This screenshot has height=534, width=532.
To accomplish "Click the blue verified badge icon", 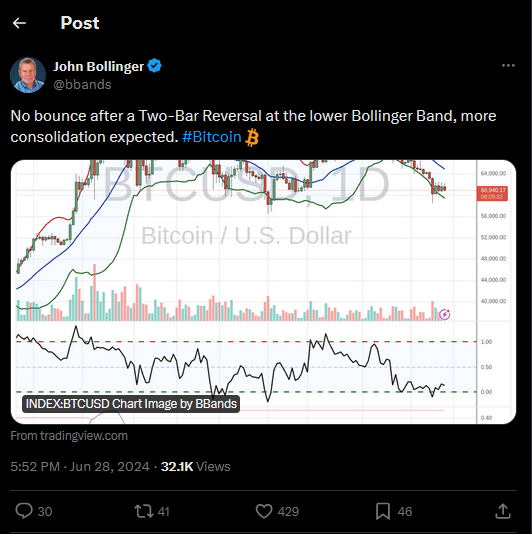I will click(x=154, y=66).
